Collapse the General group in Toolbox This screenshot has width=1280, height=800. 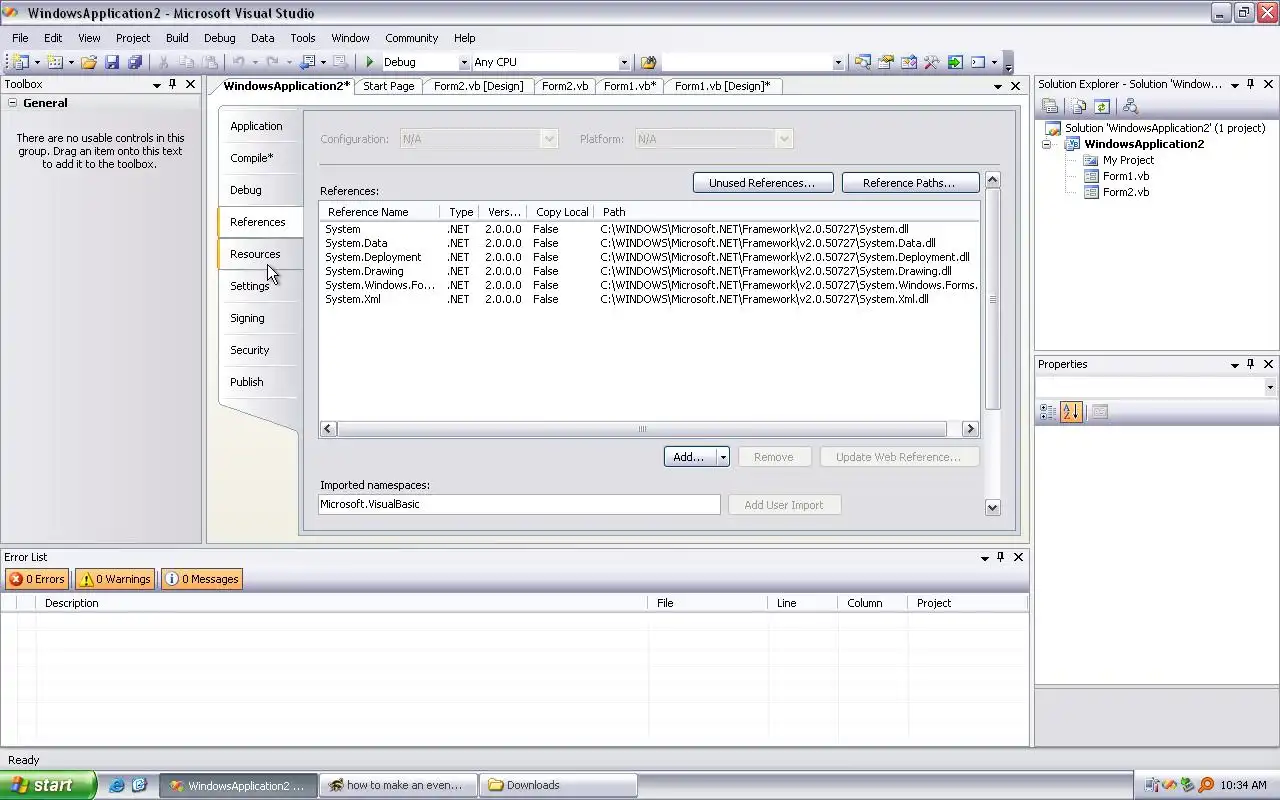pos(13,103)
